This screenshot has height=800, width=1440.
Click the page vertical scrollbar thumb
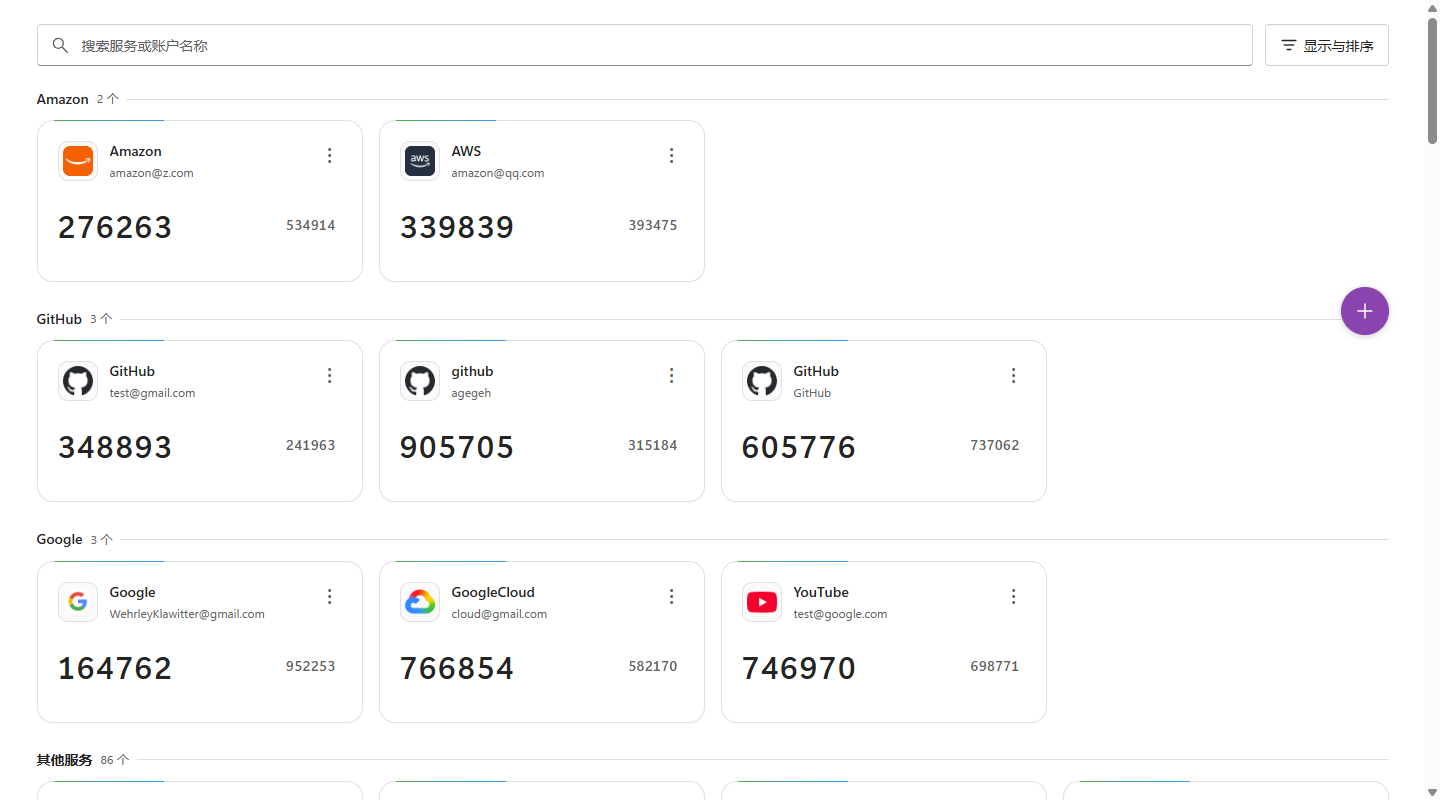tap(1432, 80)
